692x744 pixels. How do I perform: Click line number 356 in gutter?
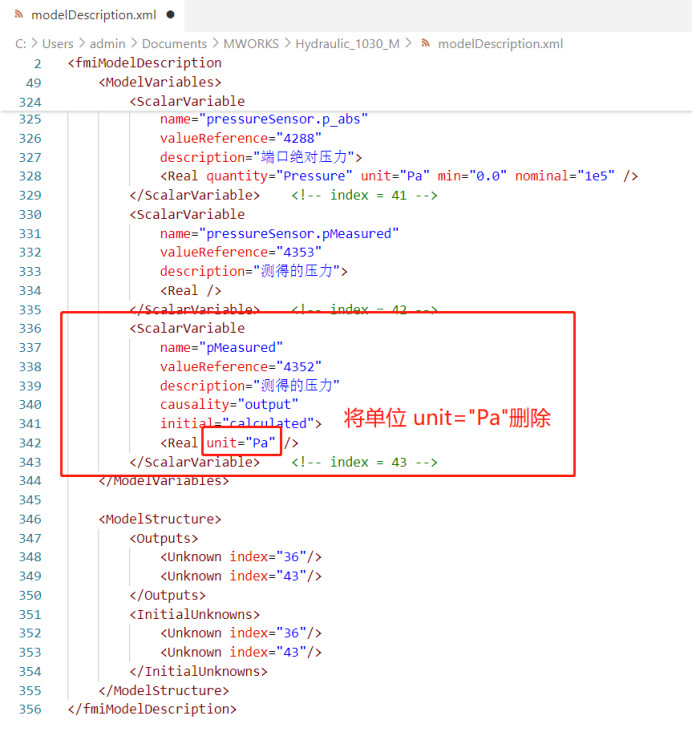(x=30, y=709)
